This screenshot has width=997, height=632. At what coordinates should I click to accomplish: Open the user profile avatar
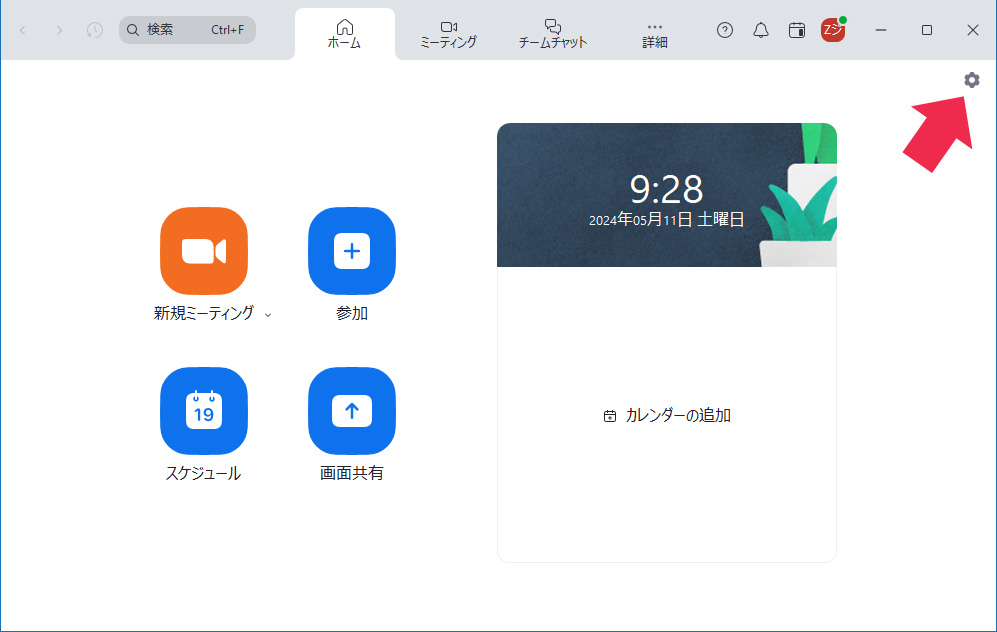[x=832, y=30]
